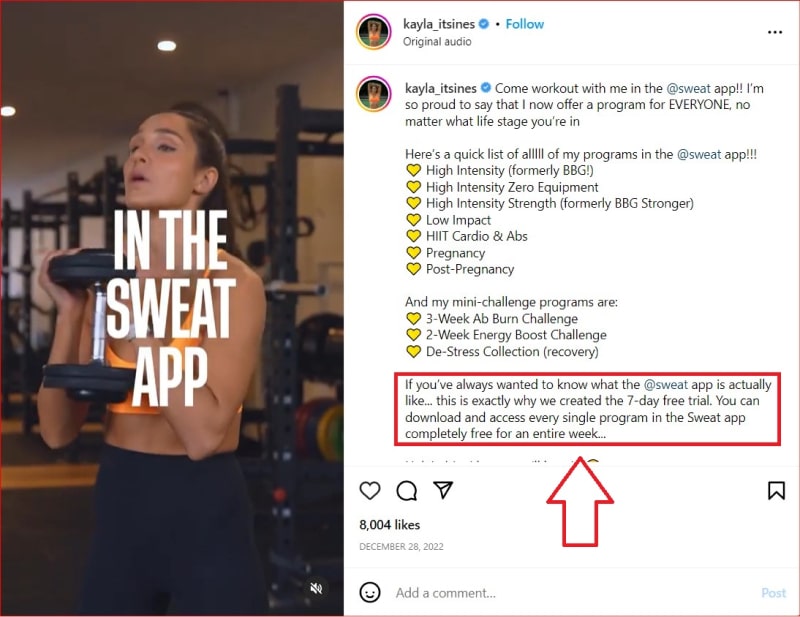Image resolution: width=800 pixels, height=617 pixels.
Task: Open kayla_itsines username in header
Action: point(439,24)
